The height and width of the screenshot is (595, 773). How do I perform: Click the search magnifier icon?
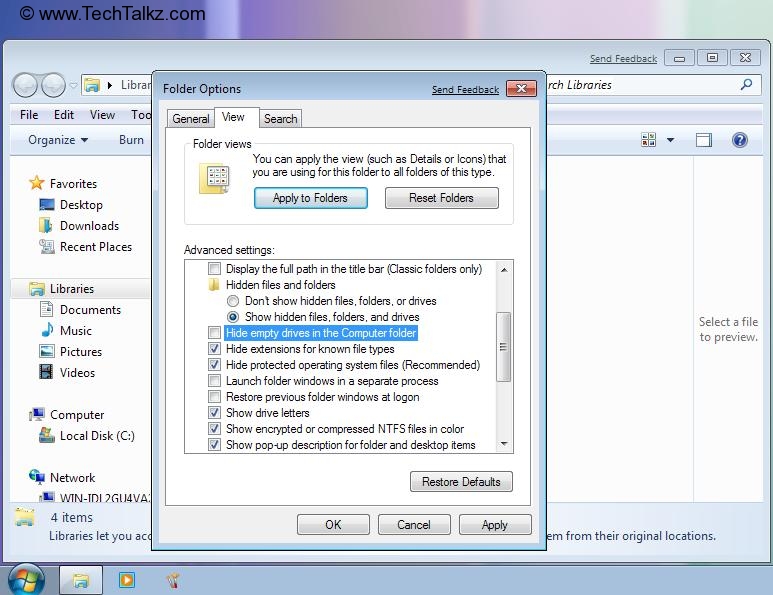click(x=746, y=85)
